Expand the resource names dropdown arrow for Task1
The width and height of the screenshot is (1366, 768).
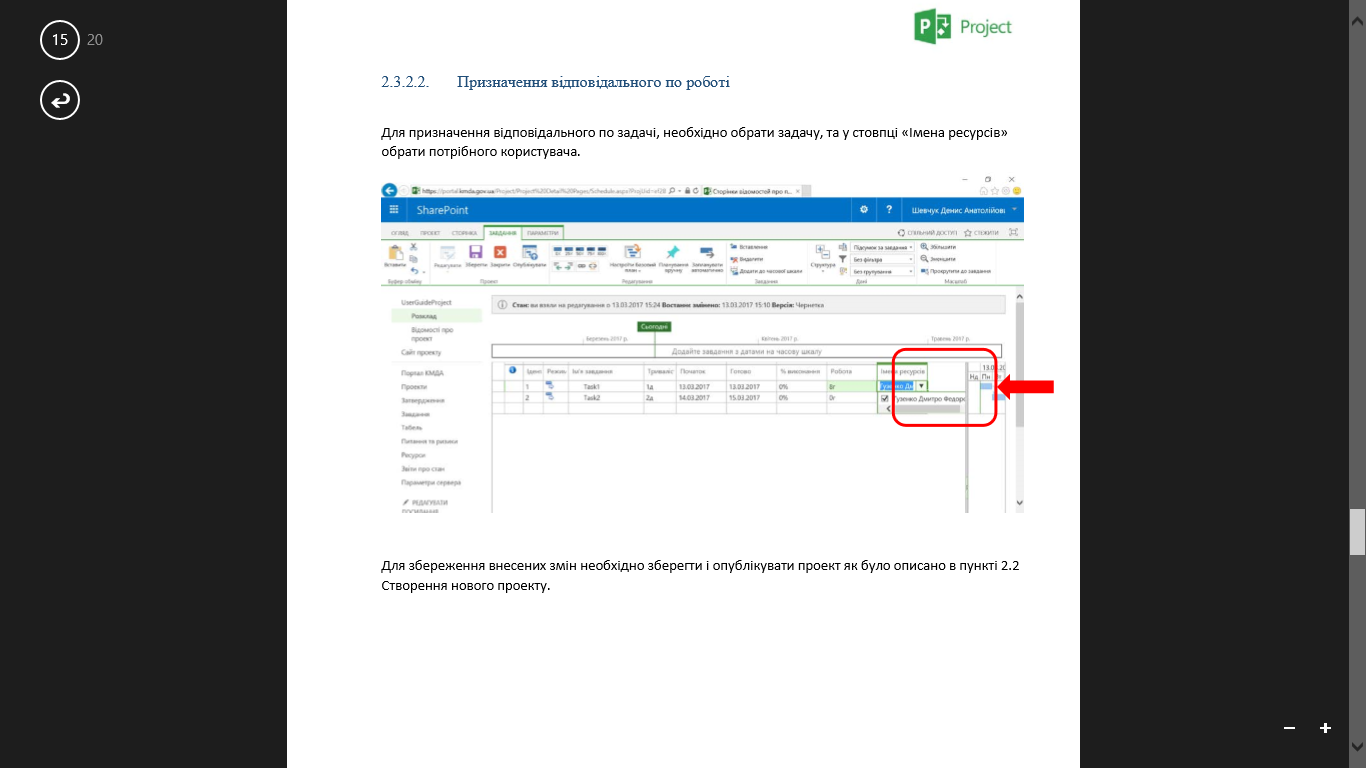click(x=921, y=386)
